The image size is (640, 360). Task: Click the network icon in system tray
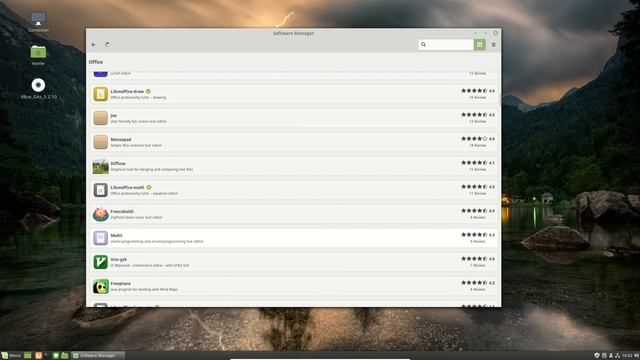618,356
